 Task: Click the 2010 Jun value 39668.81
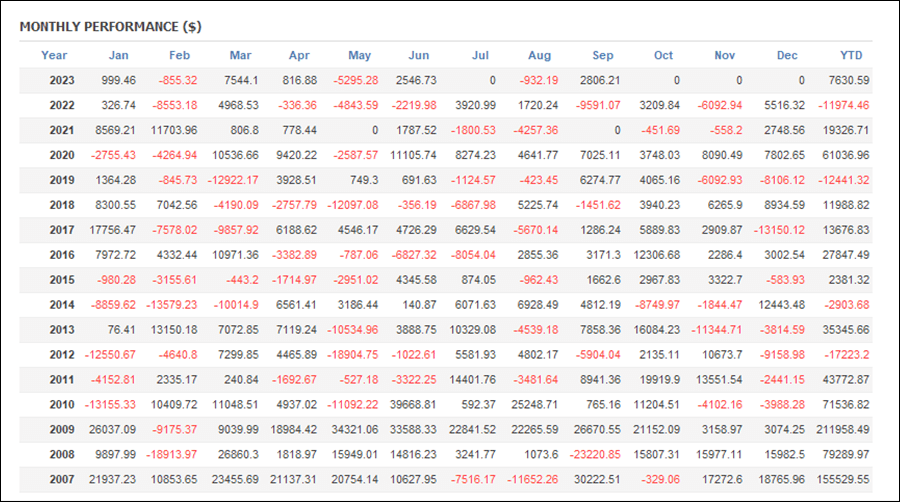[x=413, y=405]
